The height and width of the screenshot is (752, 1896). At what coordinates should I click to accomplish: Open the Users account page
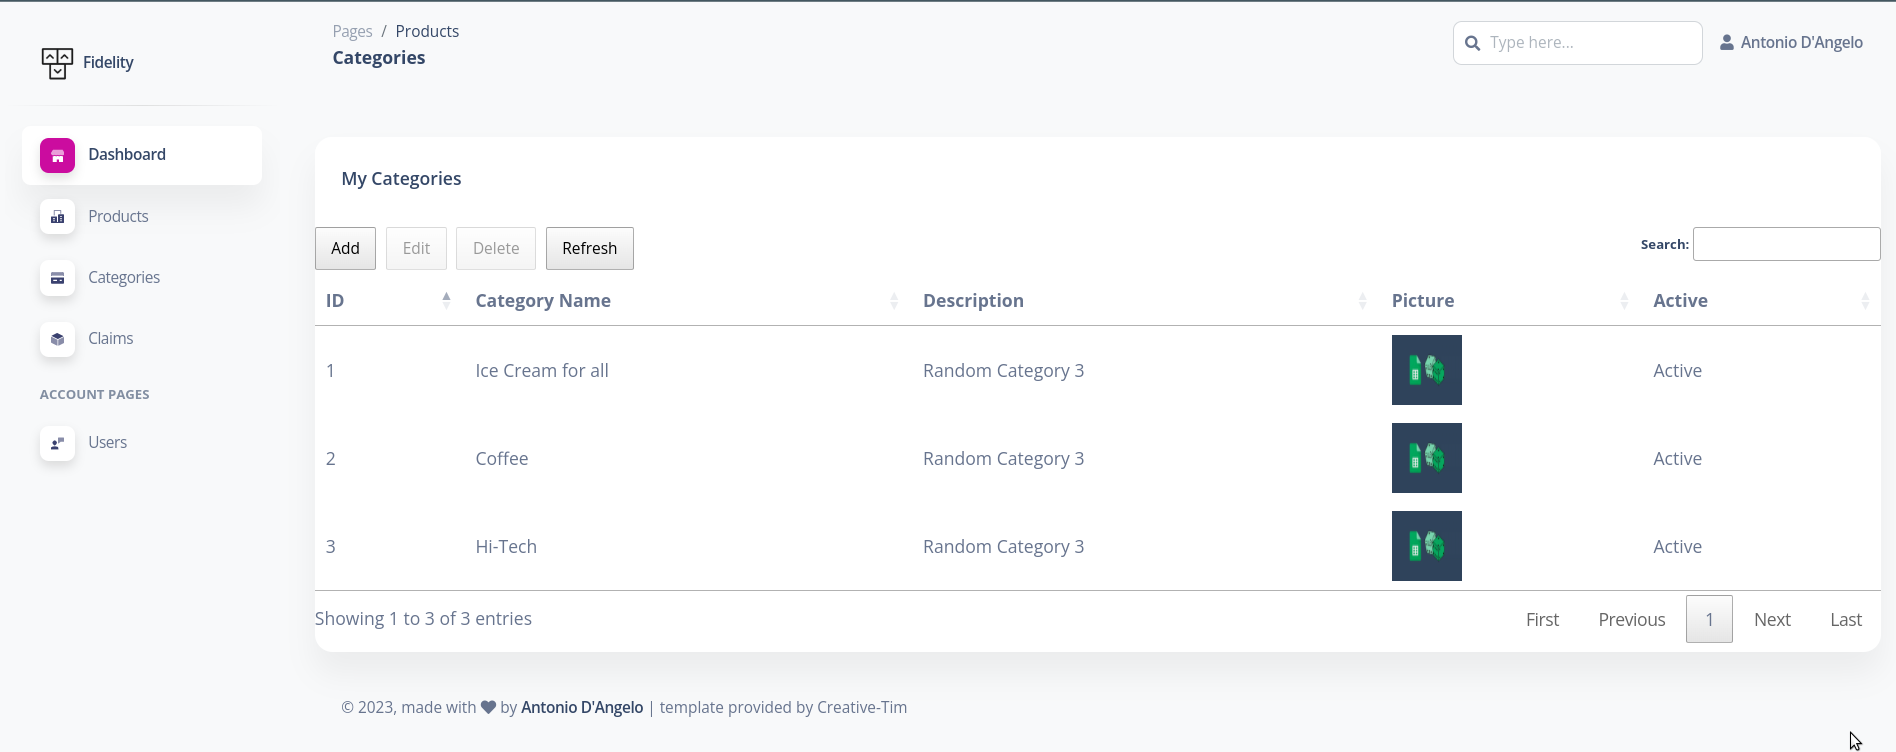142,443
